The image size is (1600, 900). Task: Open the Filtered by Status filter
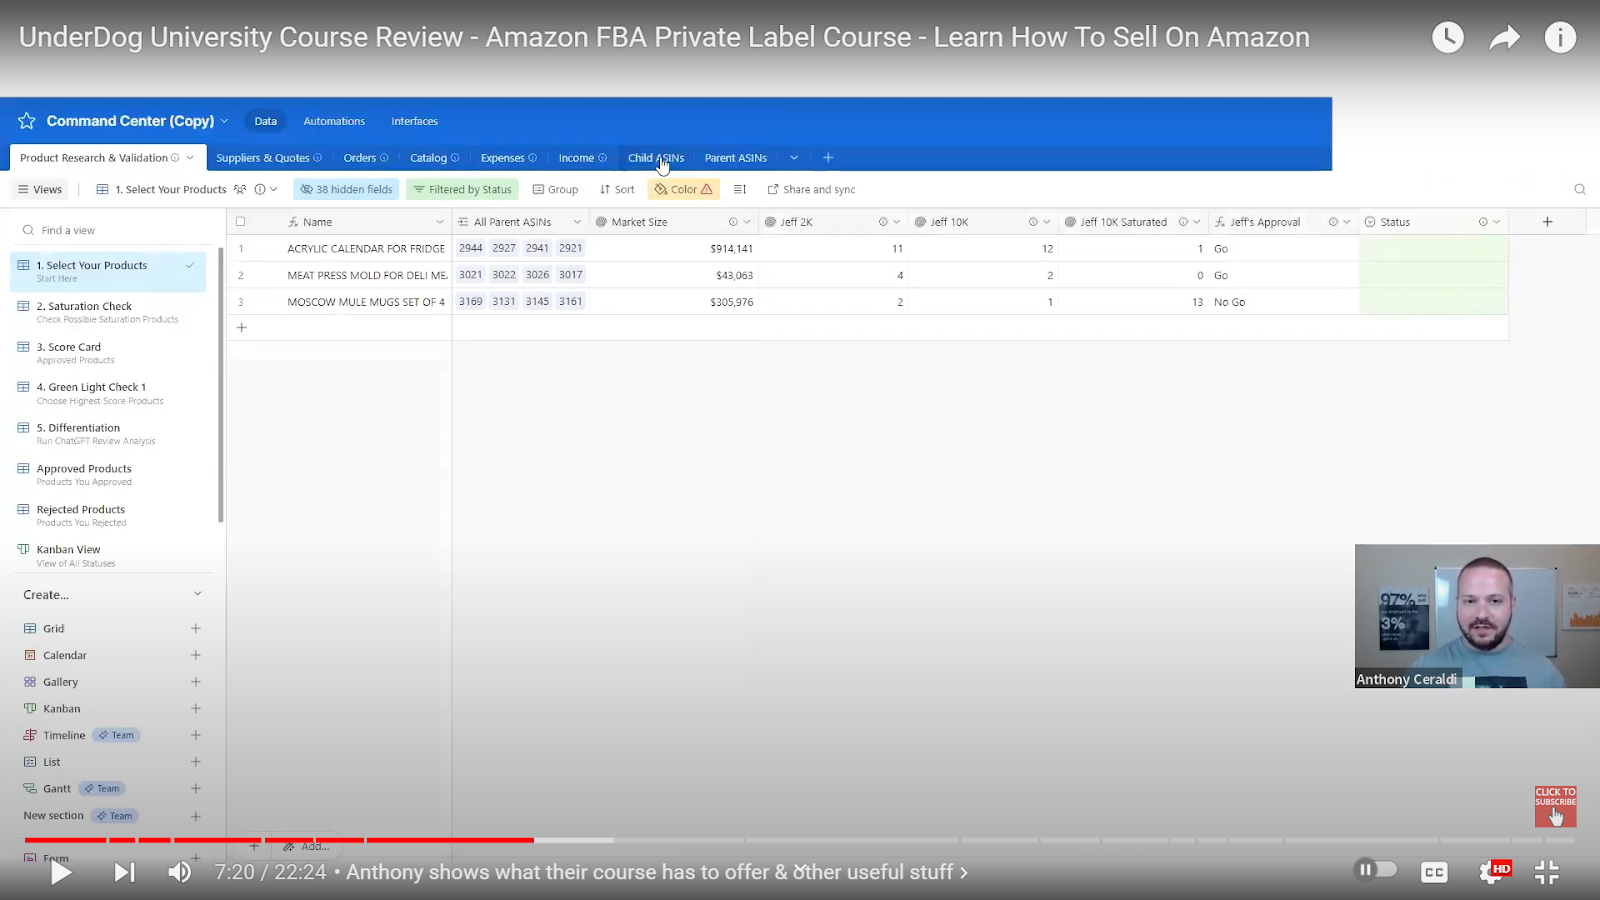coord(462,189)
